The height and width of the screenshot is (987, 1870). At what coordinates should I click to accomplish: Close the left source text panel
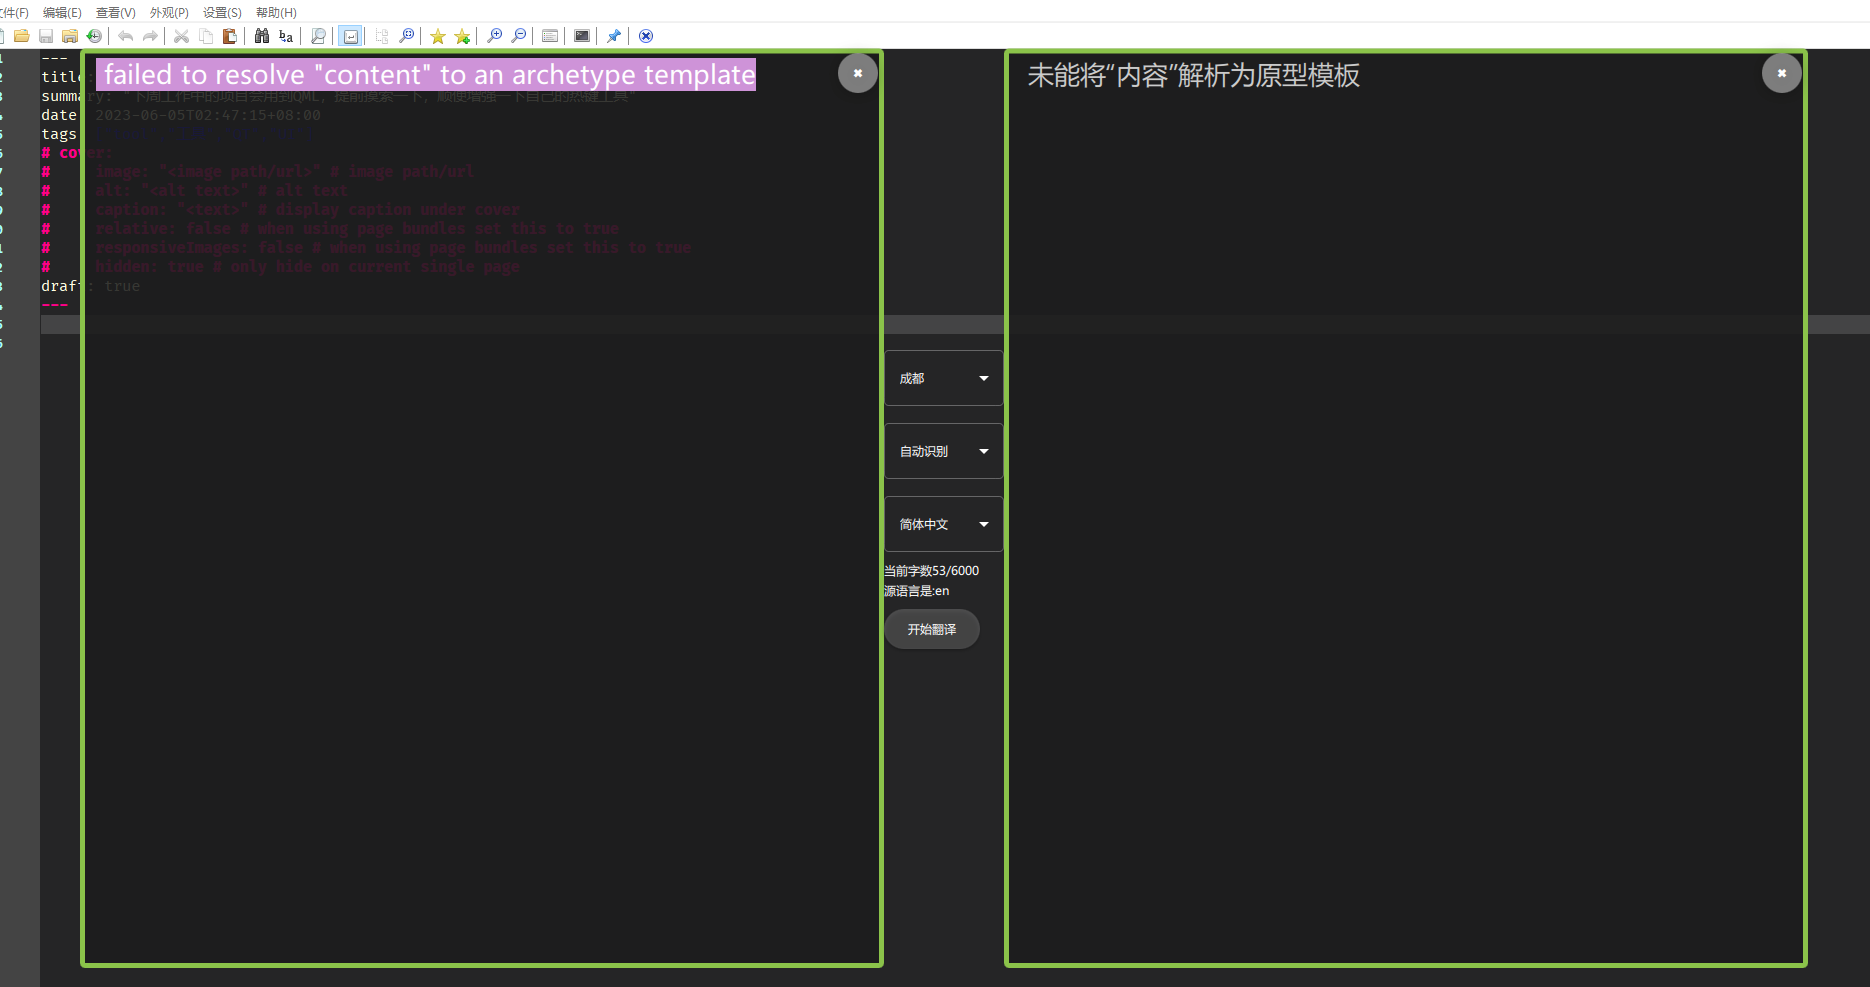click(857, 73)
